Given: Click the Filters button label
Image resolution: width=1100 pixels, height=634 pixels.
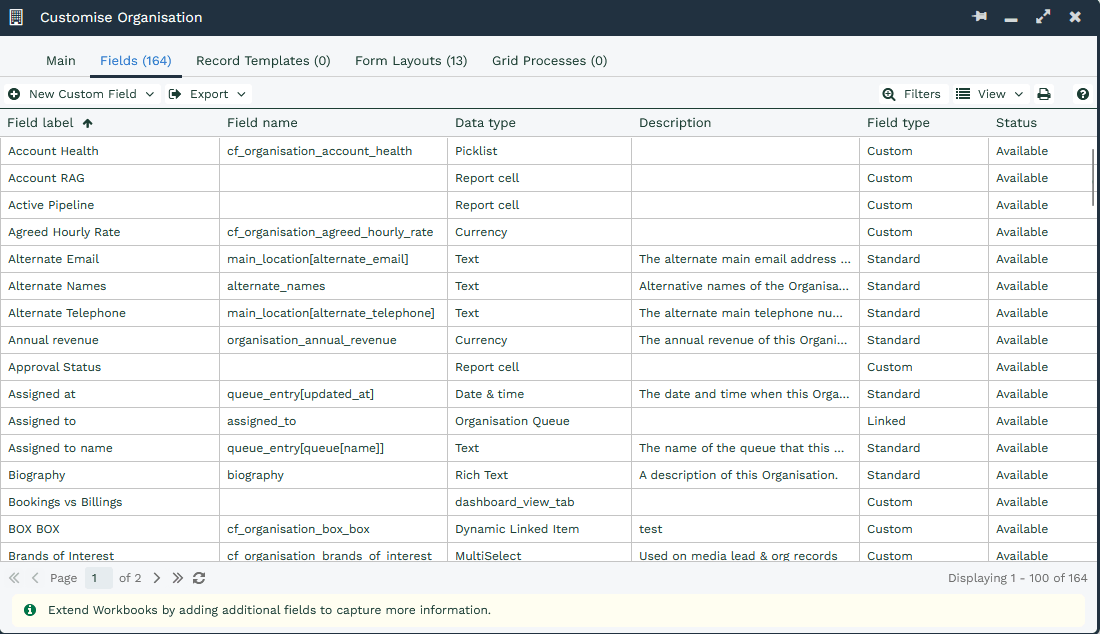Looking at the screenshot, I should click(922, 94).
